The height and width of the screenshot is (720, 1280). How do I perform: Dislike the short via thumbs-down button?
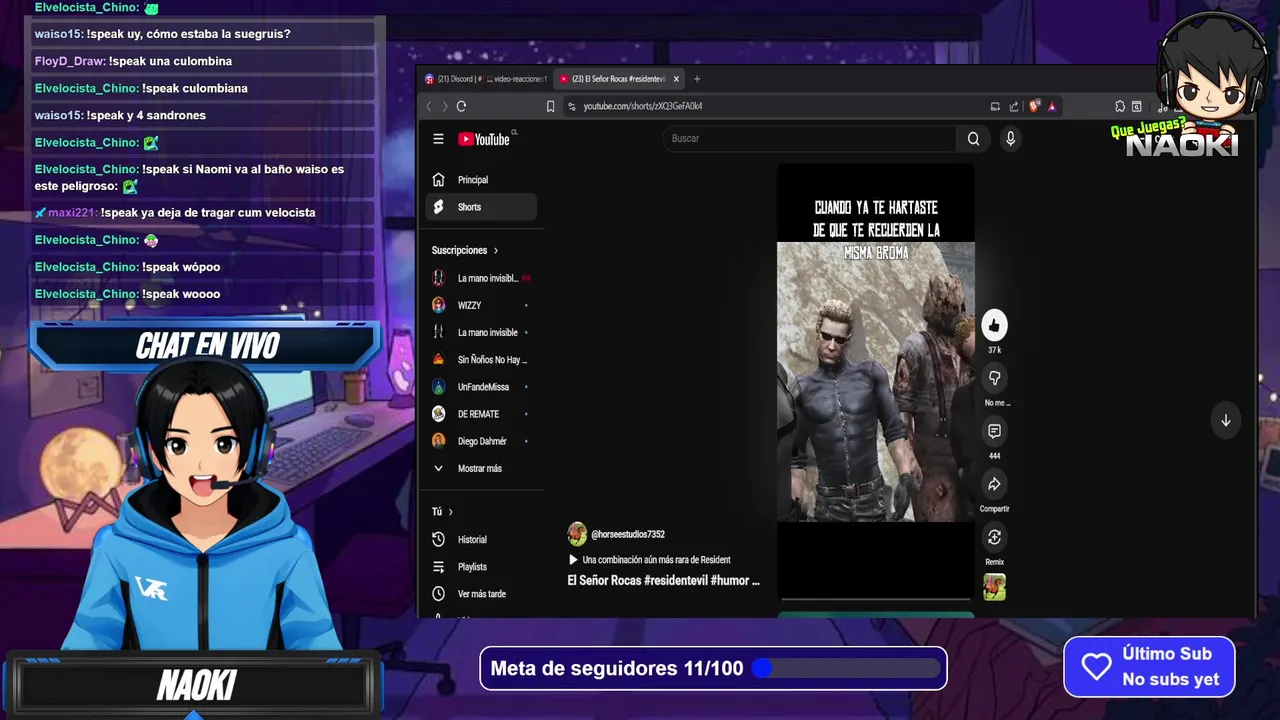[994, 378]
